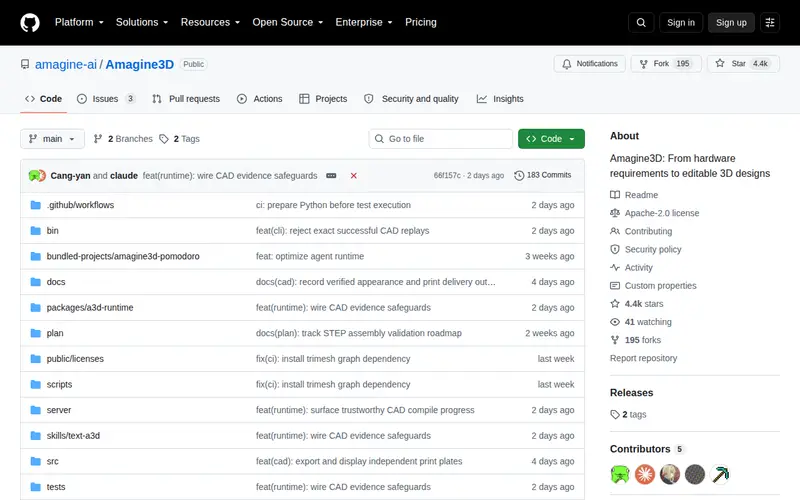Open the skills/text-a3d folder
Viewport: 800px width, 500px height.
point(73,436)
